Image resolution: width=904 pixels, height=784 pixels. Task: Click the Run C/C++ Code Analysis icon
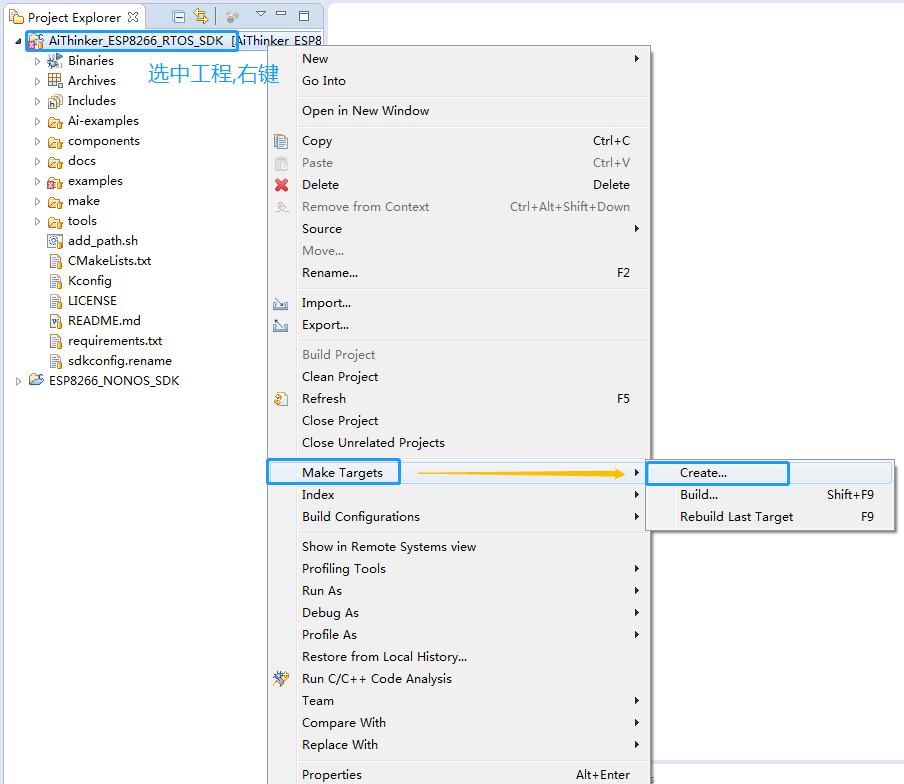point(281,679)
